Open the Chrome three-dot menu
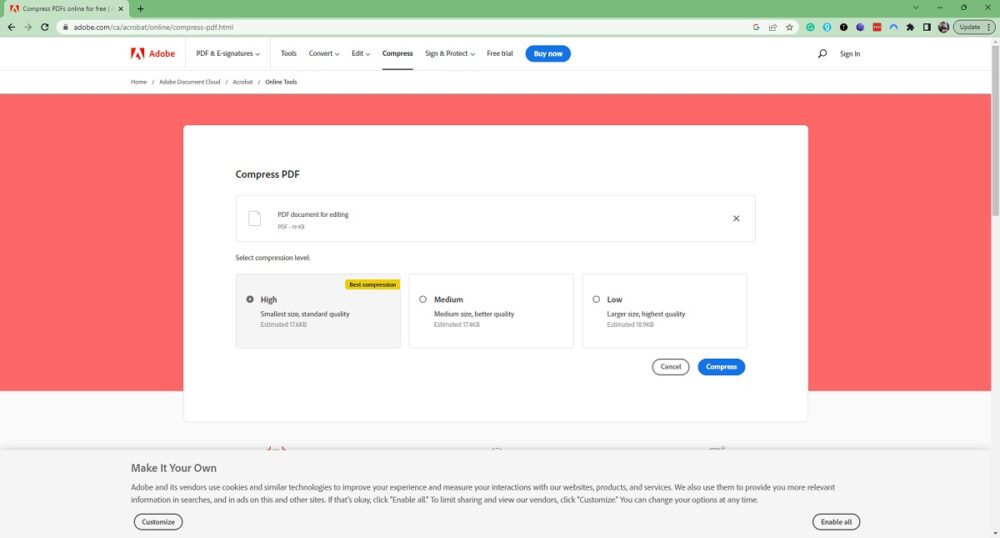This screenshot has height=538, width=1000. [x=989, y=27]
